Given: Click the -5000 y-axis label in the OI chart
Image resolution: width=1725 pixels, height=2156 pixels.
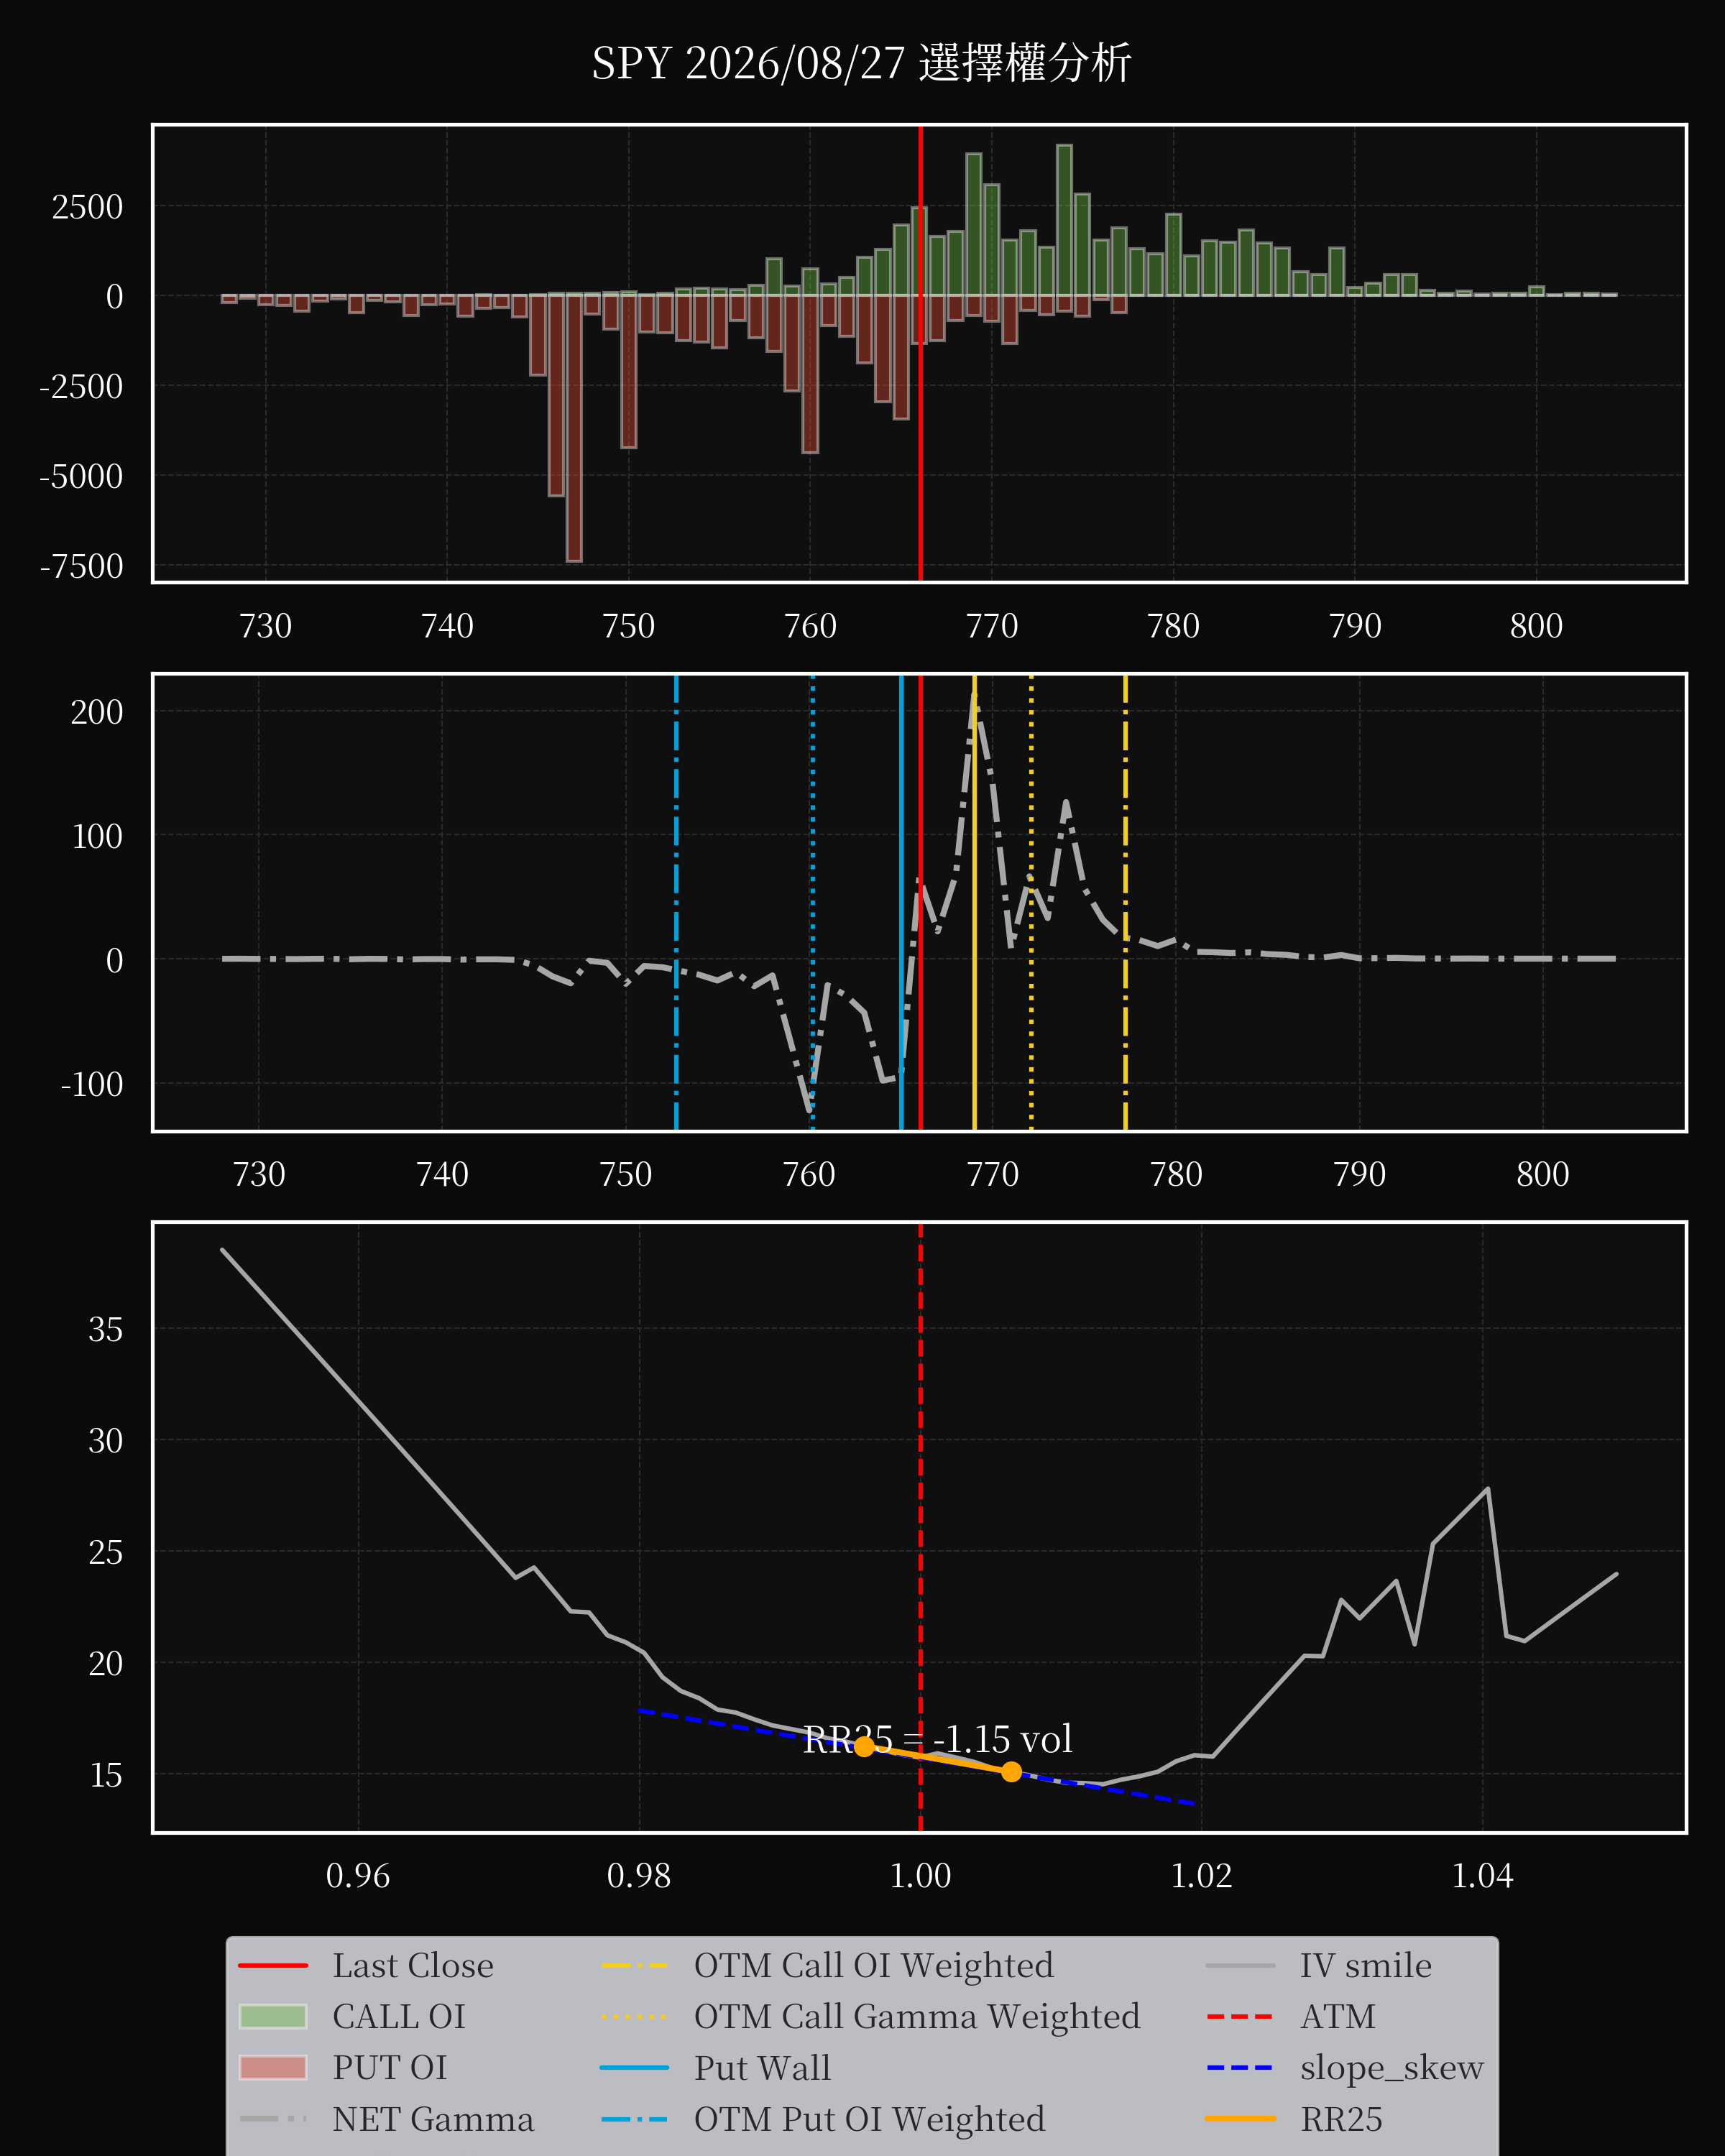Looking at the screenshot, I should 82,476.
